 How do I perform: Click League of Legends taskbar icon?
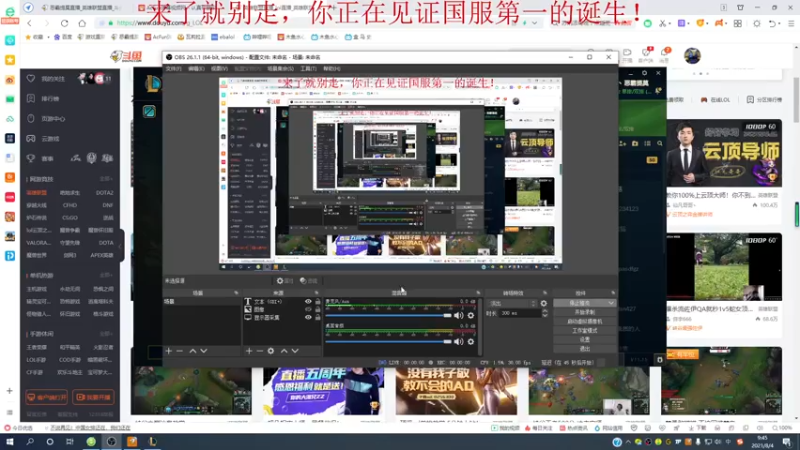click(152, 442)
